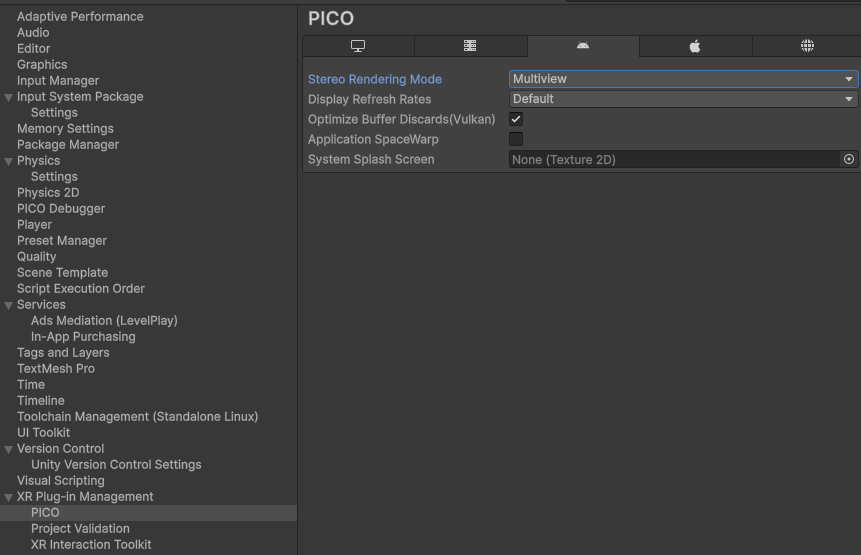Open Editor settings
861x555 pixels.
click(33, 48)
